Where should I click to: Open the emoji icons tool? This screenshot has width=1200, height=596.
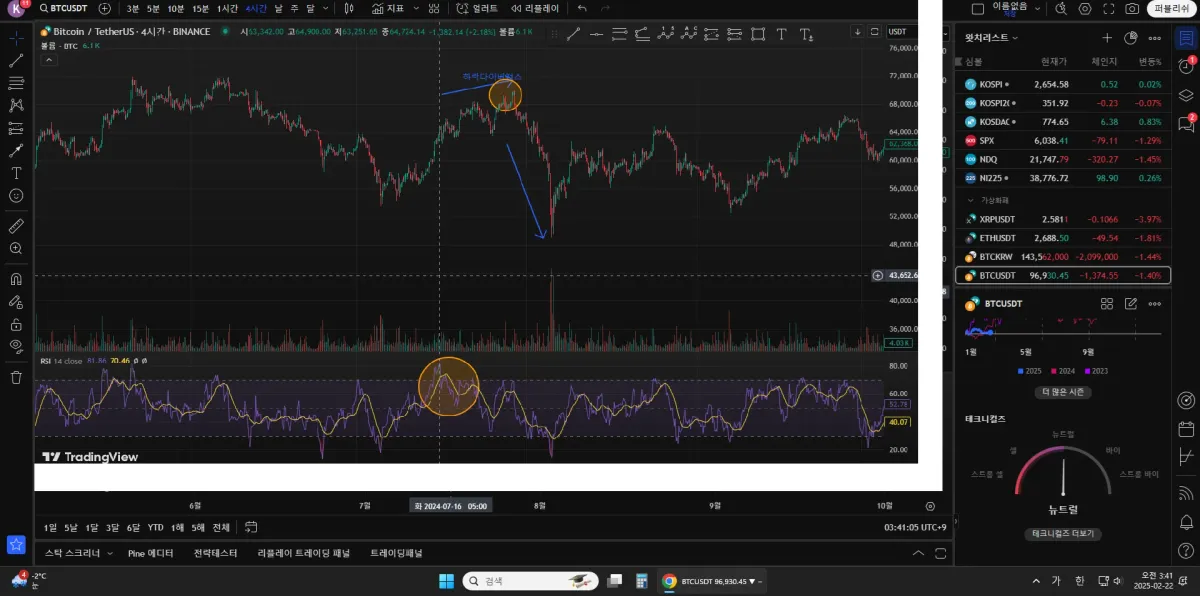pos(16,195)
